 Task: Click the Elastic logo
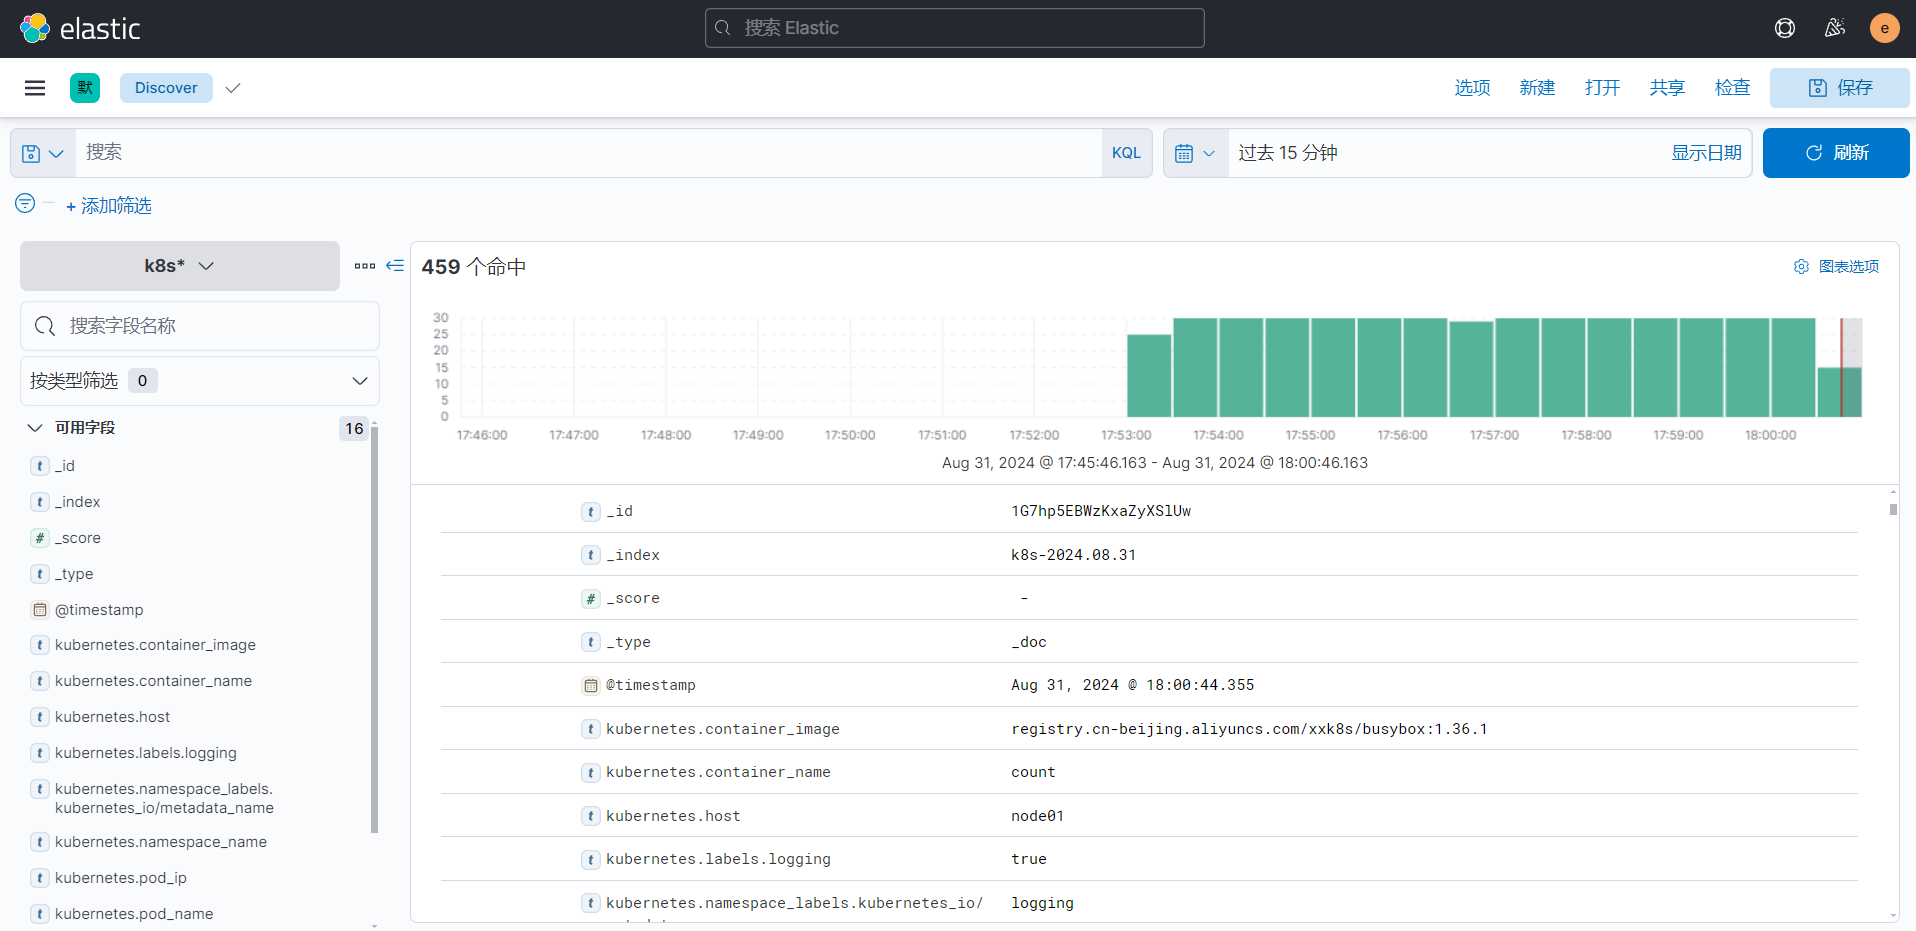(80, 28)
